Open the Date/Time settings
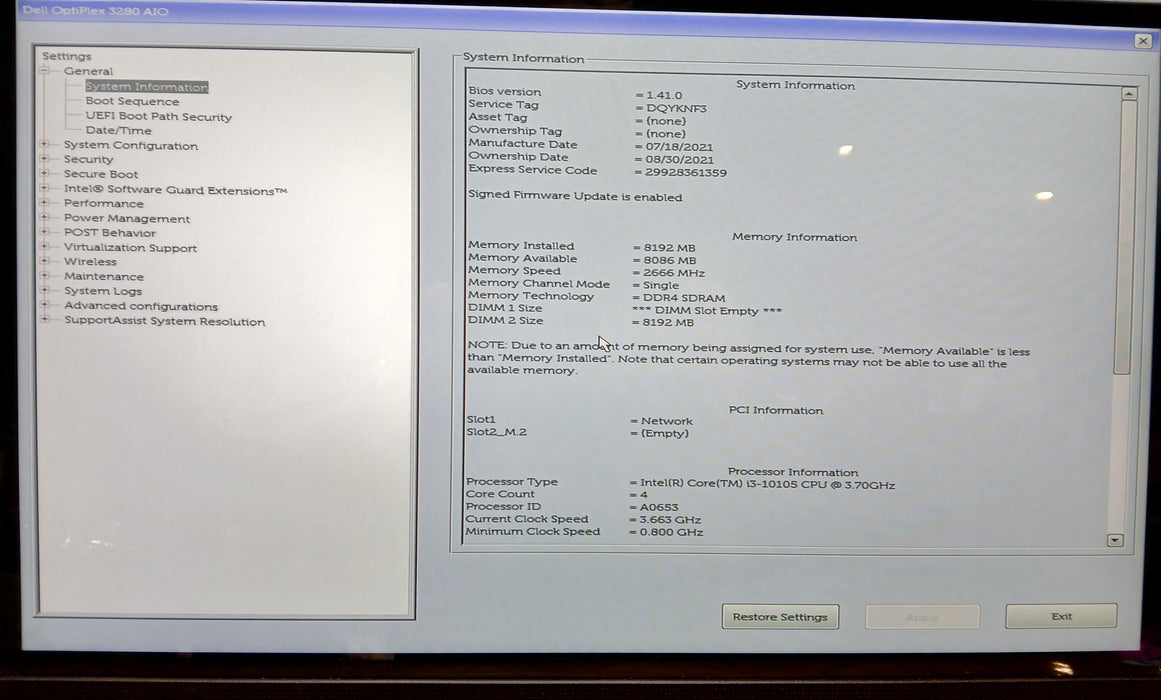Image resolution: width=1161 pixels, height=700 pixels. tap(118, 130)
